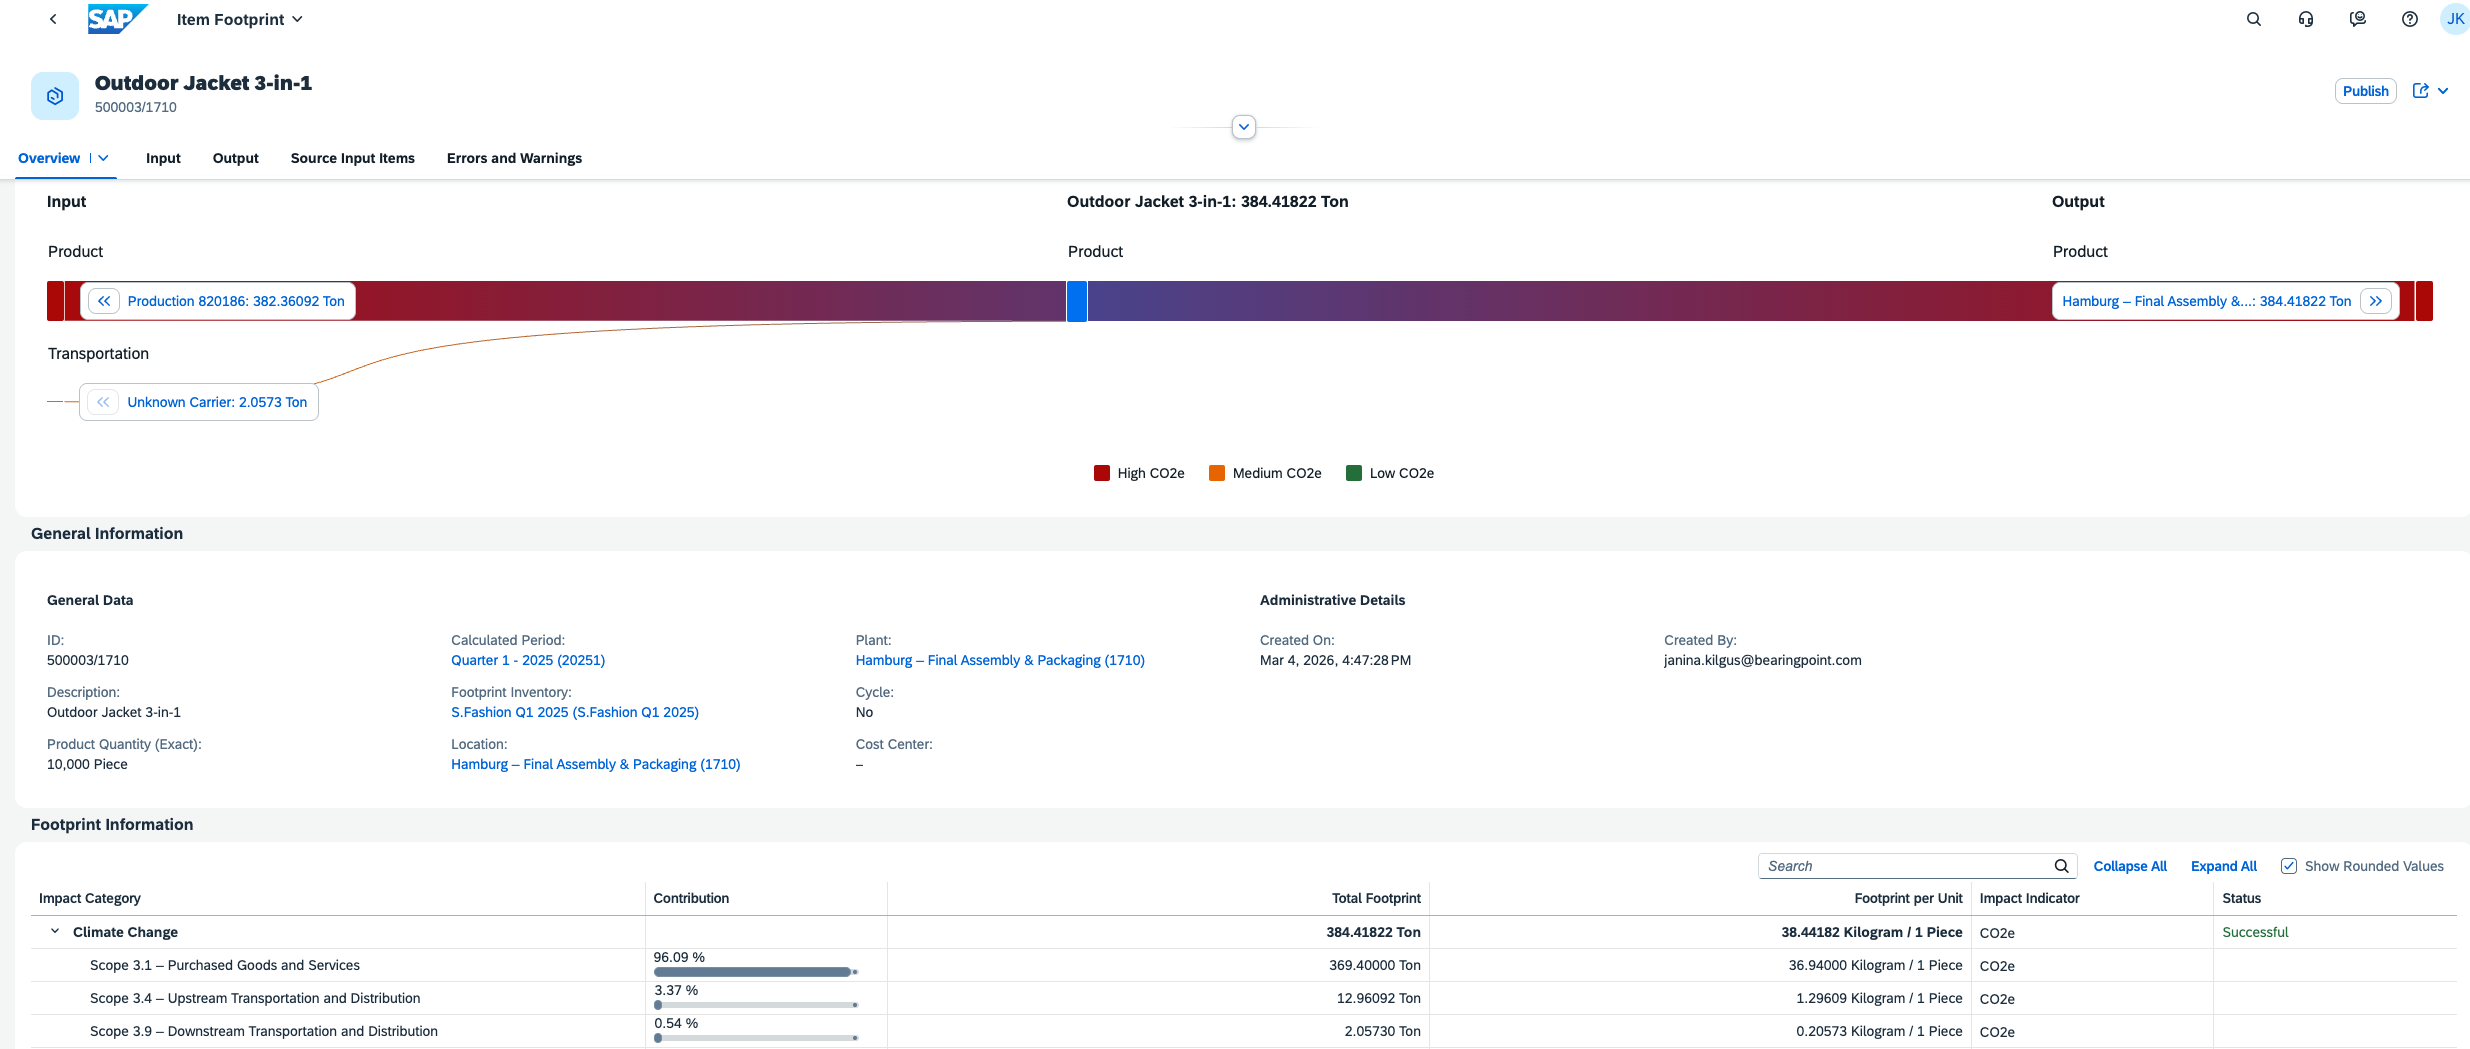Expand right arrows on Hamburg output node
The width and height of the screenshot is (2470, 1049).
click(x=2375, y=301)
